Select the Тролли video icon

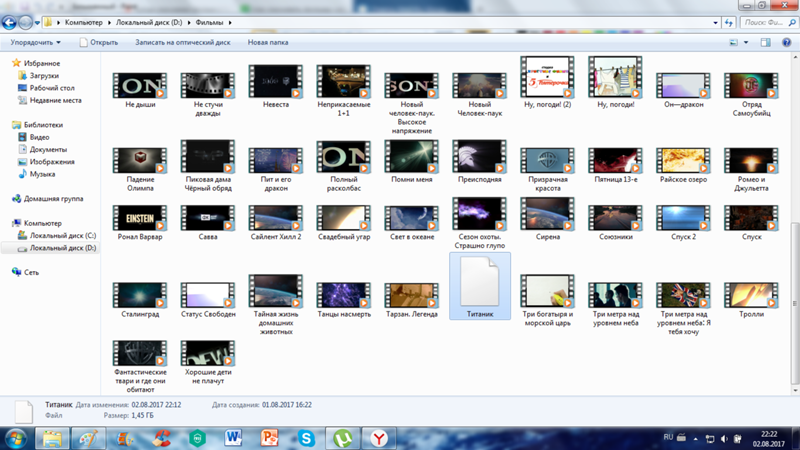(751, 295)
